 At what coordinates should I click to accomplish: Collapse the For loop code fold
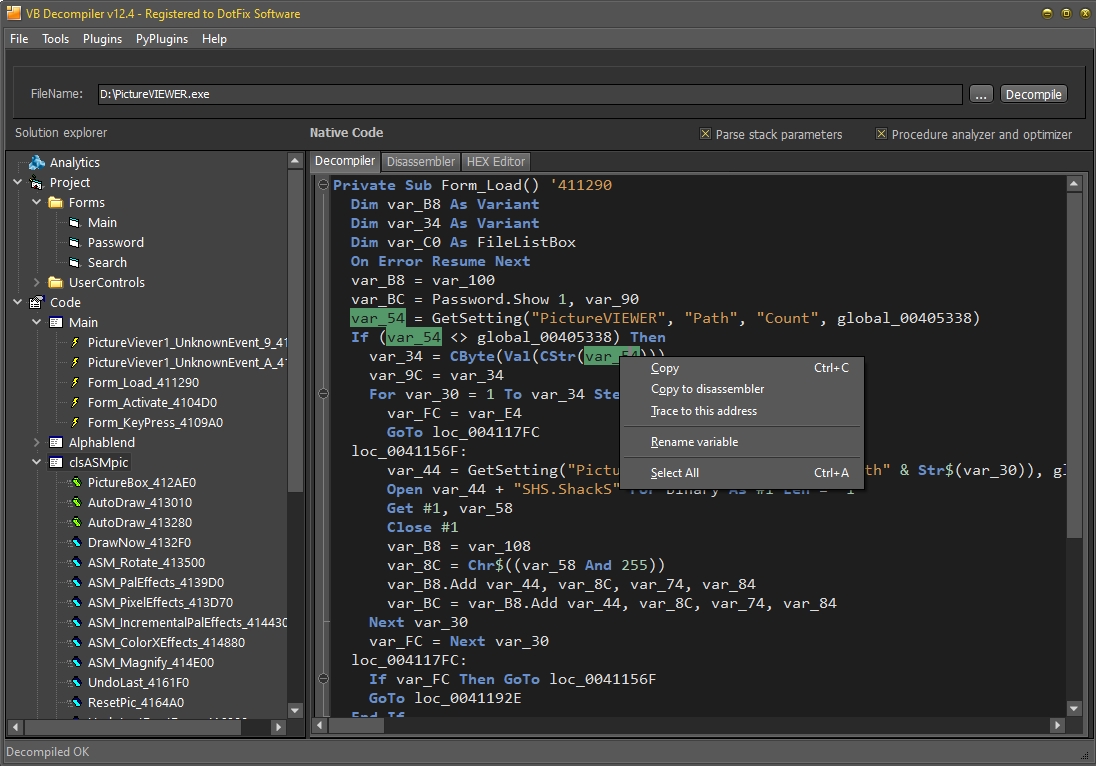323,394
